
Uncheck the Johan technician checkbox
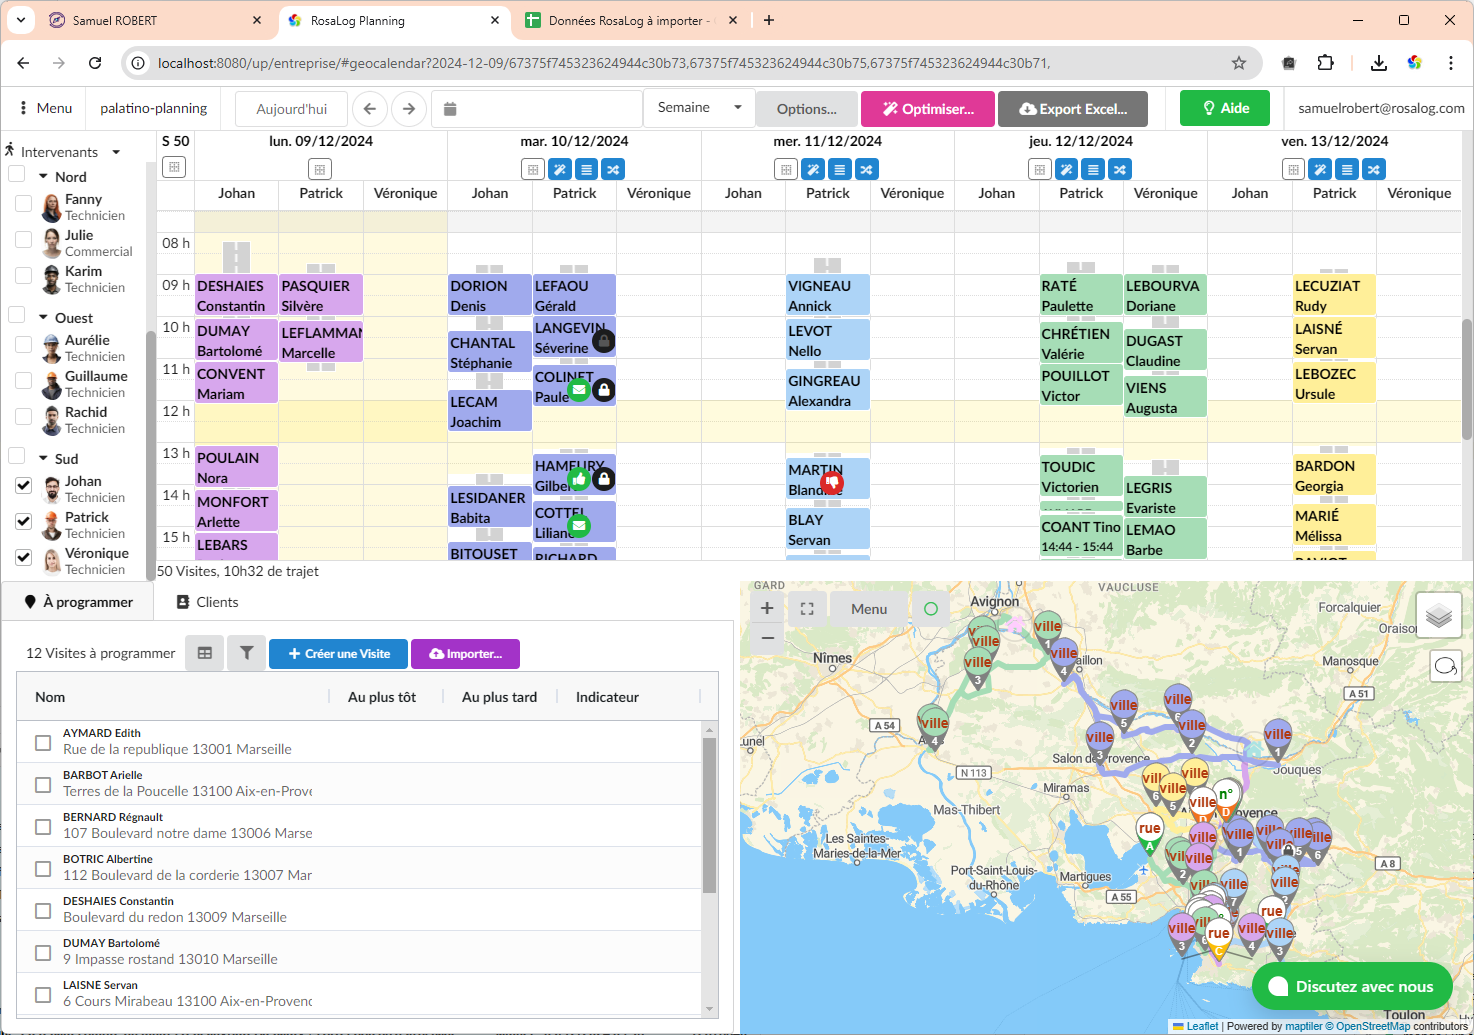click(23, 486)
